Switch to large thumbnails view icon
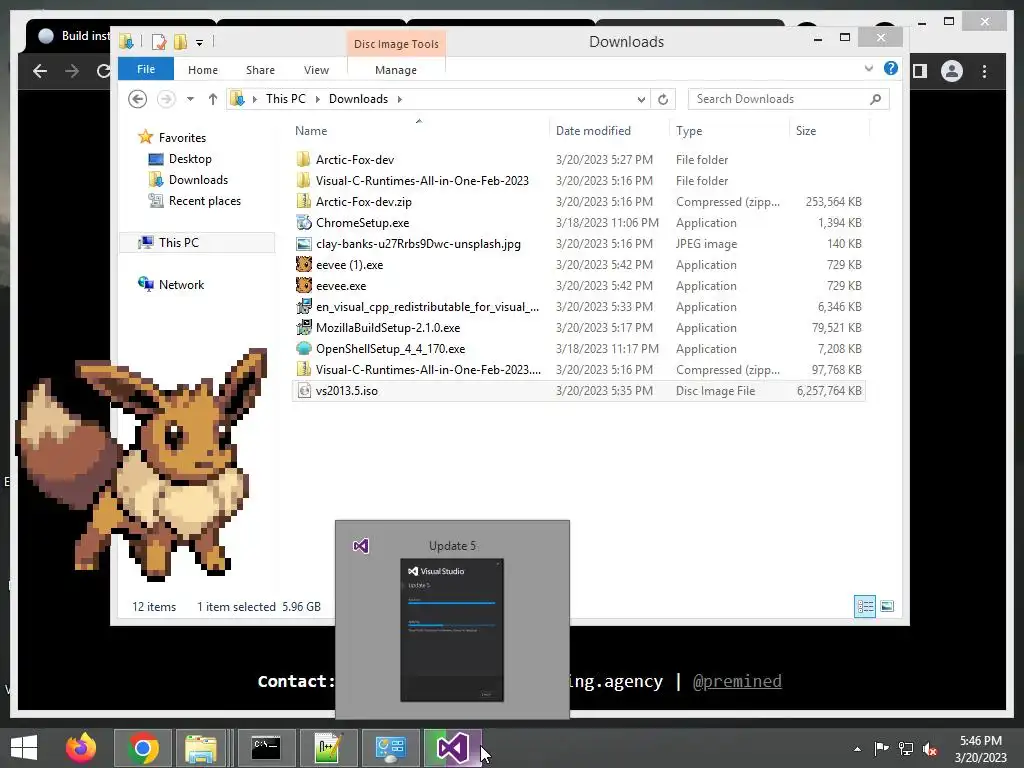 pyautogui.click(x=887, y=606)
